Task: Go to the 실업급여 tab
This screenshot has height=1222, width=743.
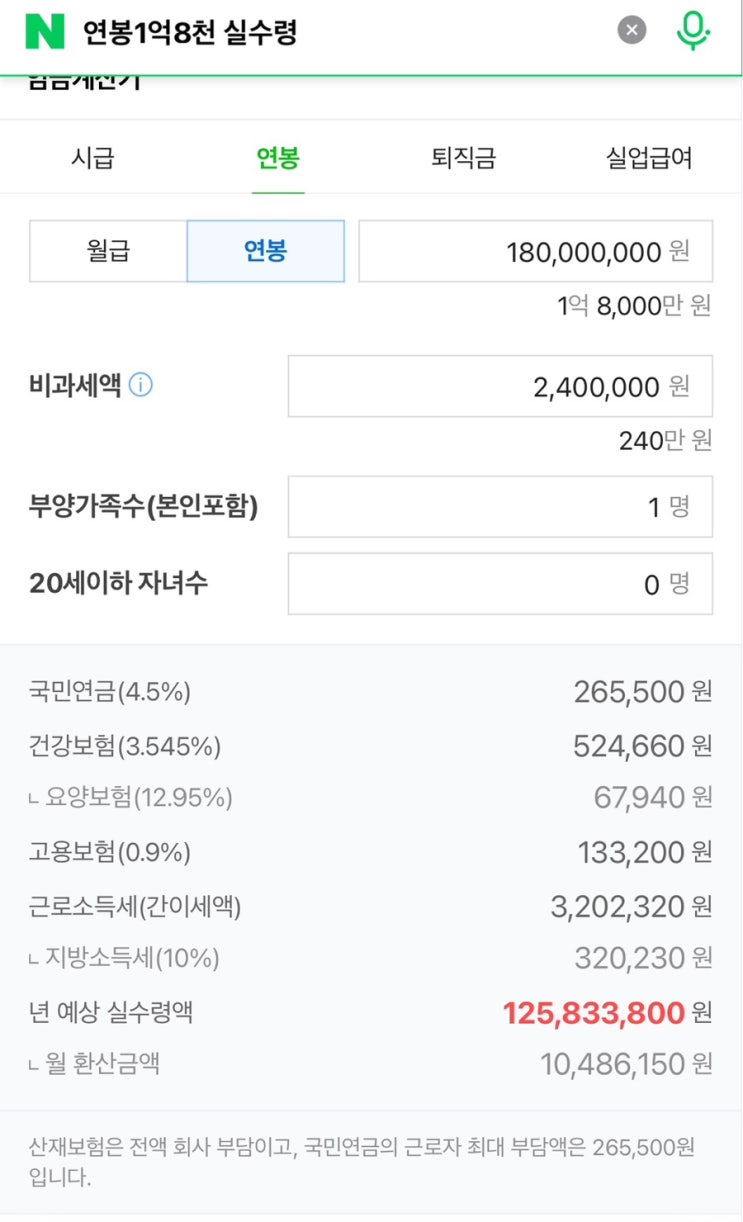Action: click(649, 158)
